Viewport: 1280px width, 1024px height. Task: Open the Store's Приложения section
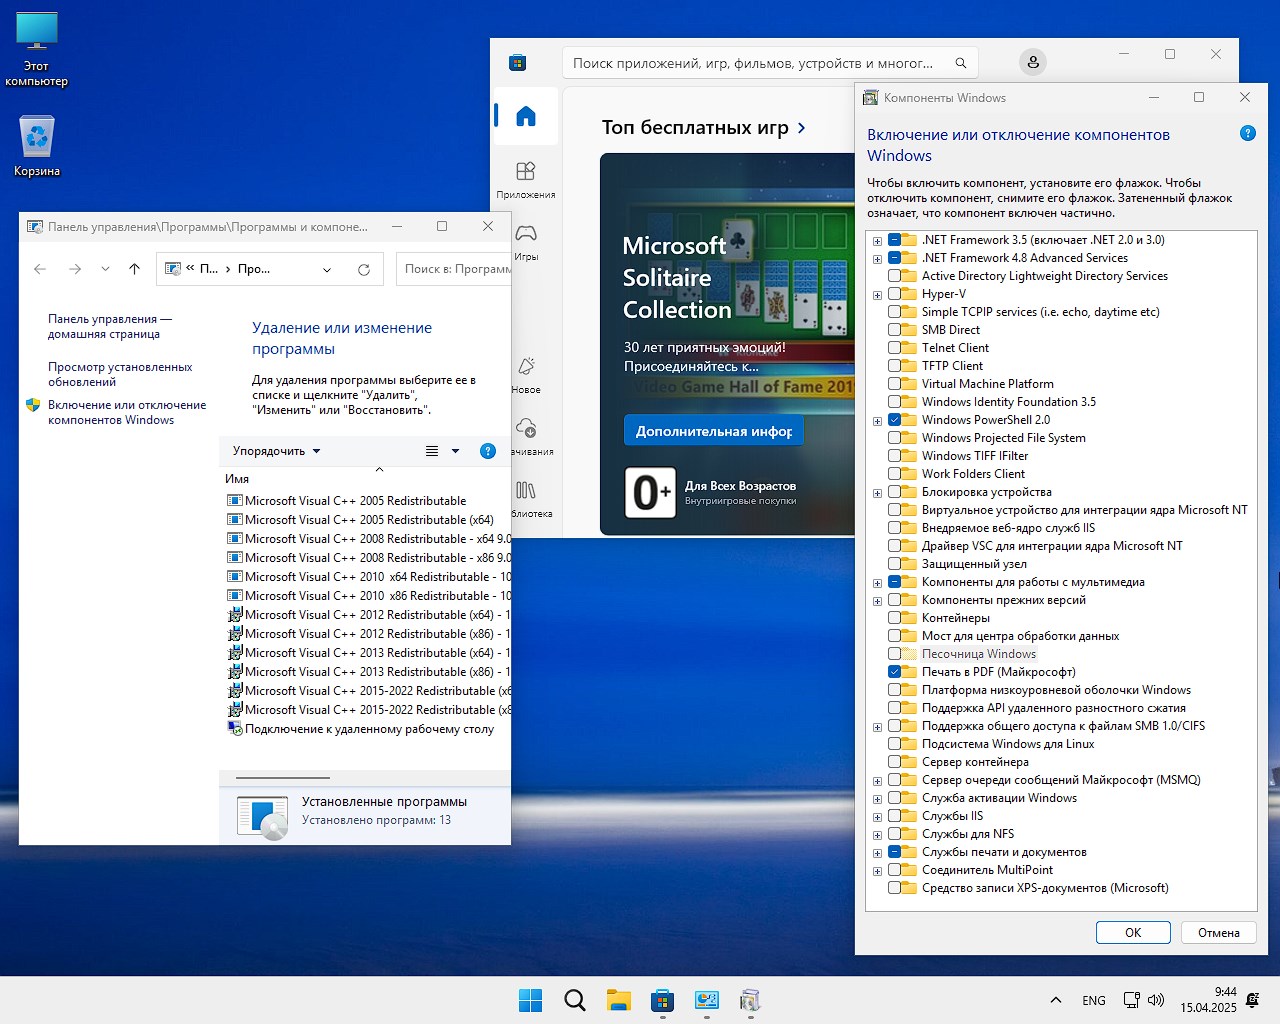point(525,179)
